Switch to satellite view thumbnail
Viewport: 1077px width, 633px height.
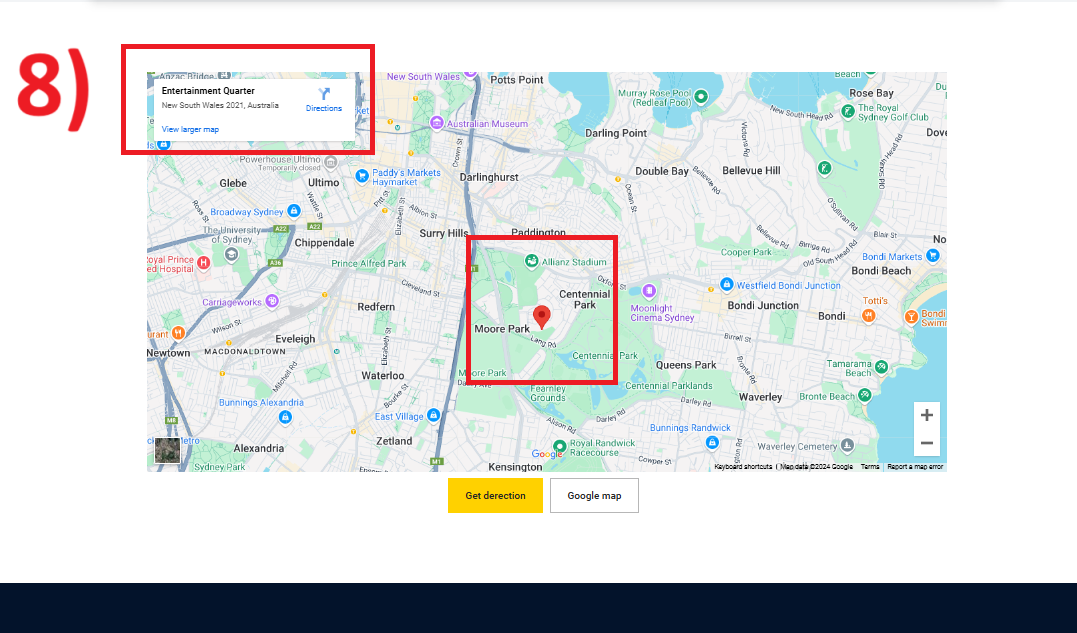click(x=167, y=450)
